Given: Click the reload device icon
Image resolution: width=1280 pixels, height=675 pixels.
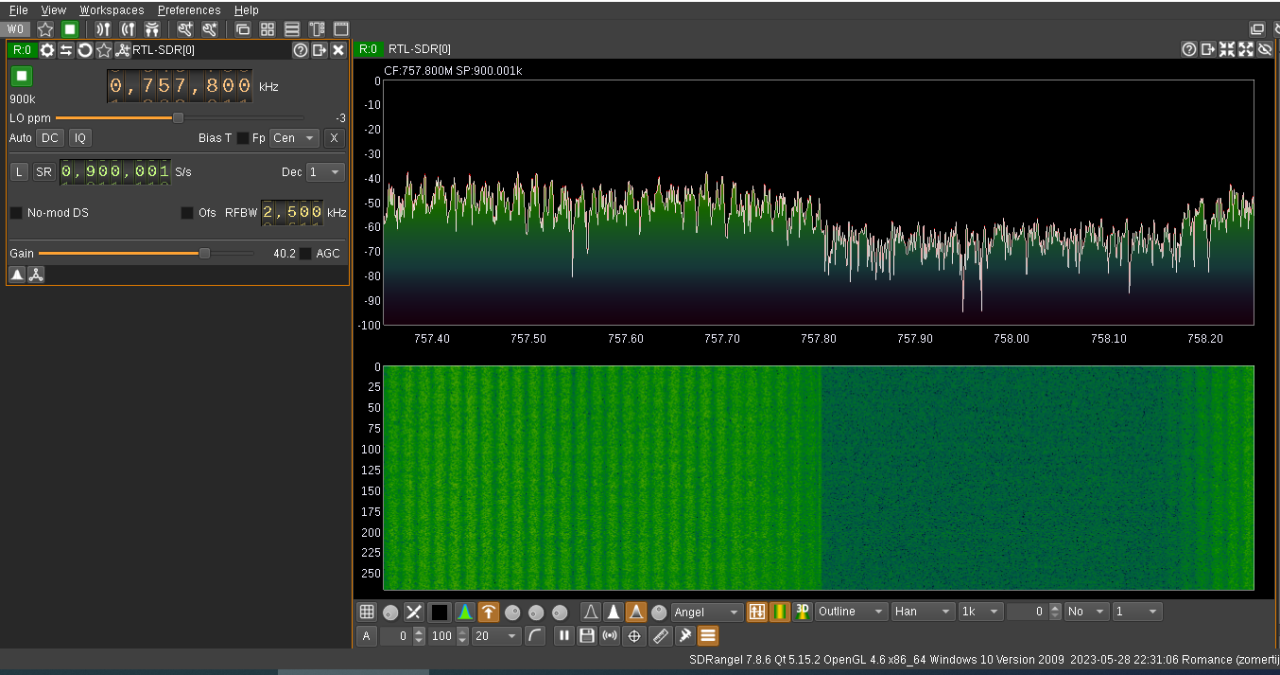Looking at the screenshot, I should coord(85,50).
